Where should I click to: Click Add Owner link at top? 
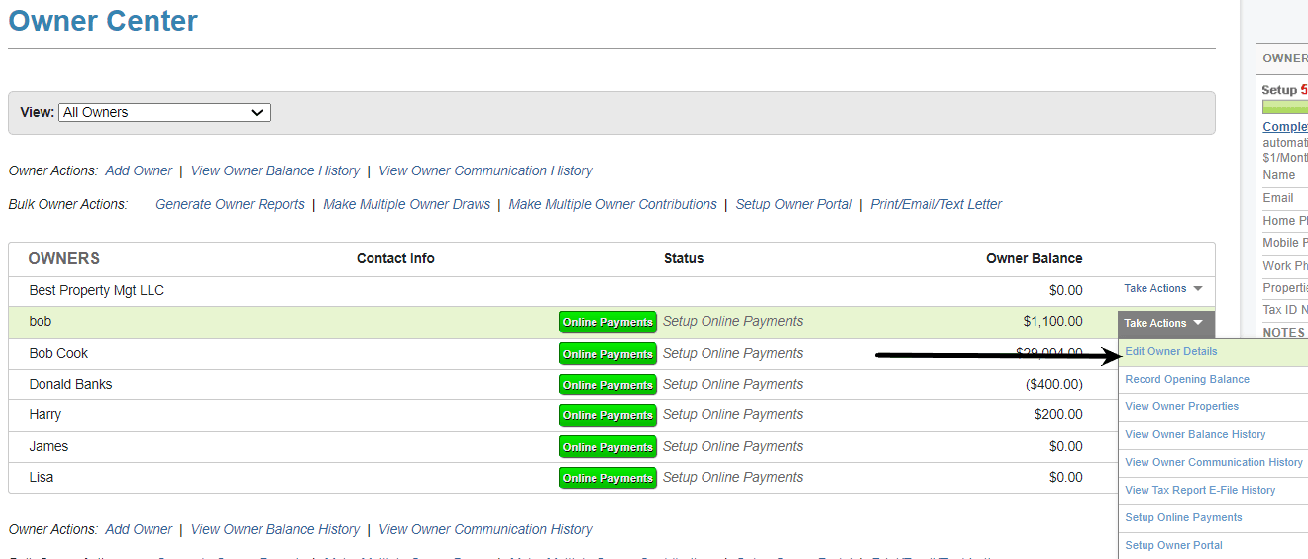pyautogui.click(x=138, y=171)
